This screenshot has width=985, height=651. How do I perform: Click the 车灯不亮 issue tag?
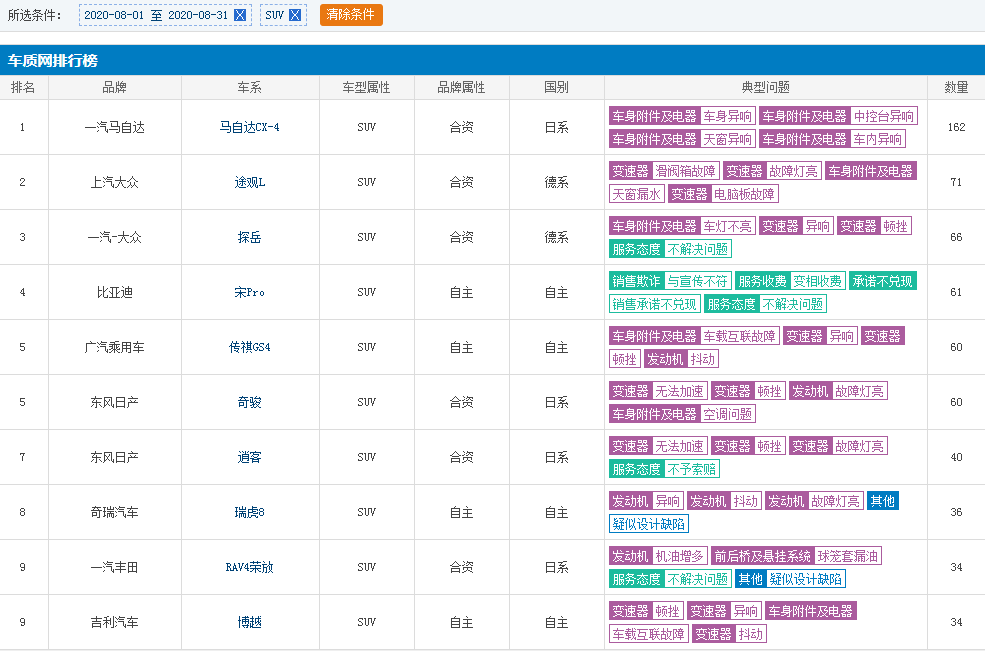(x=727, y=226)
